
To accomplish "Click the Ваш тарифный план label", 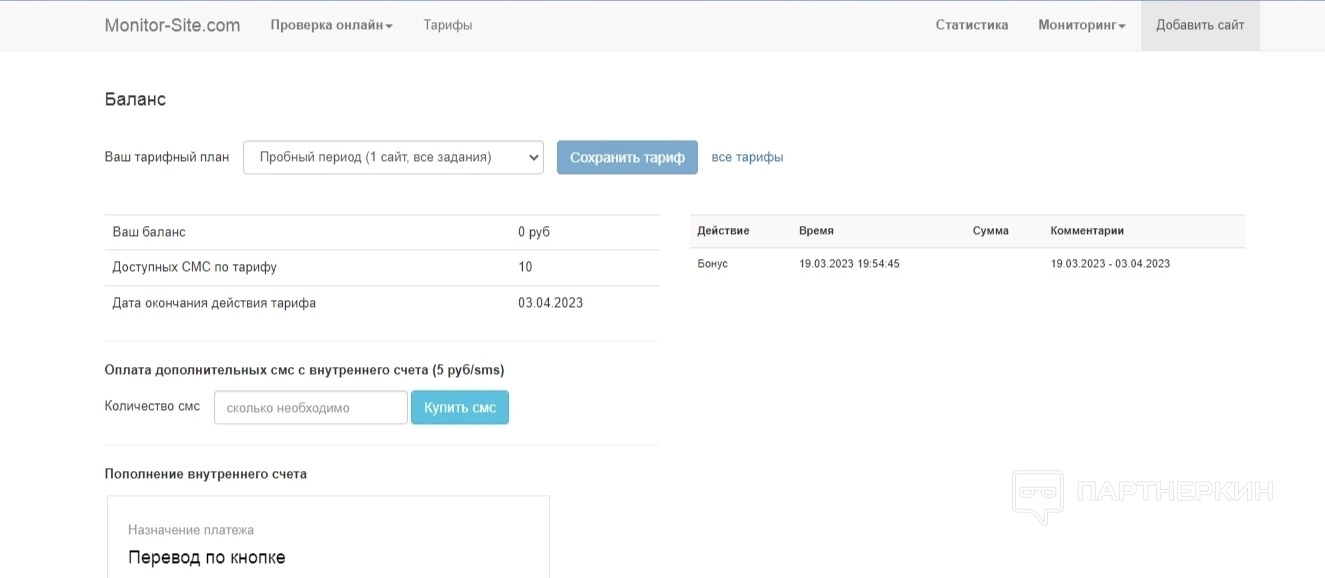I will pos(167,157).
